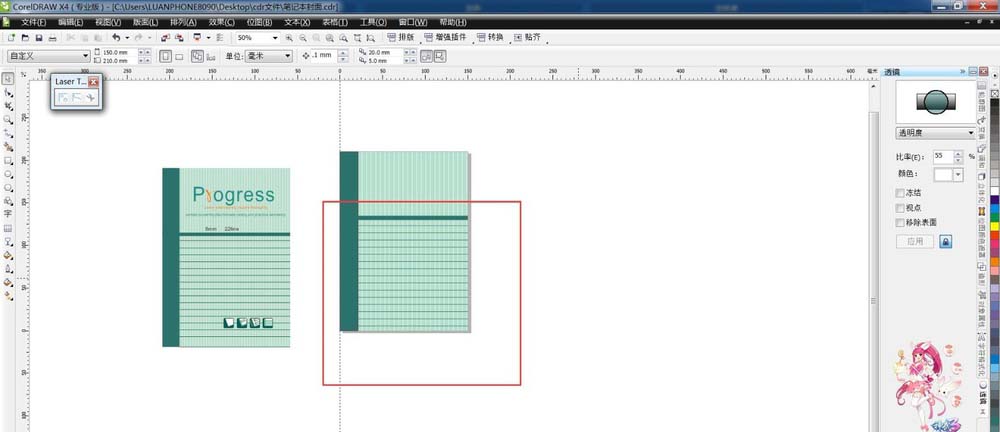Click the 应用 apply button
This screenshot has height=432, width=1000.
(x=915, y=241)
